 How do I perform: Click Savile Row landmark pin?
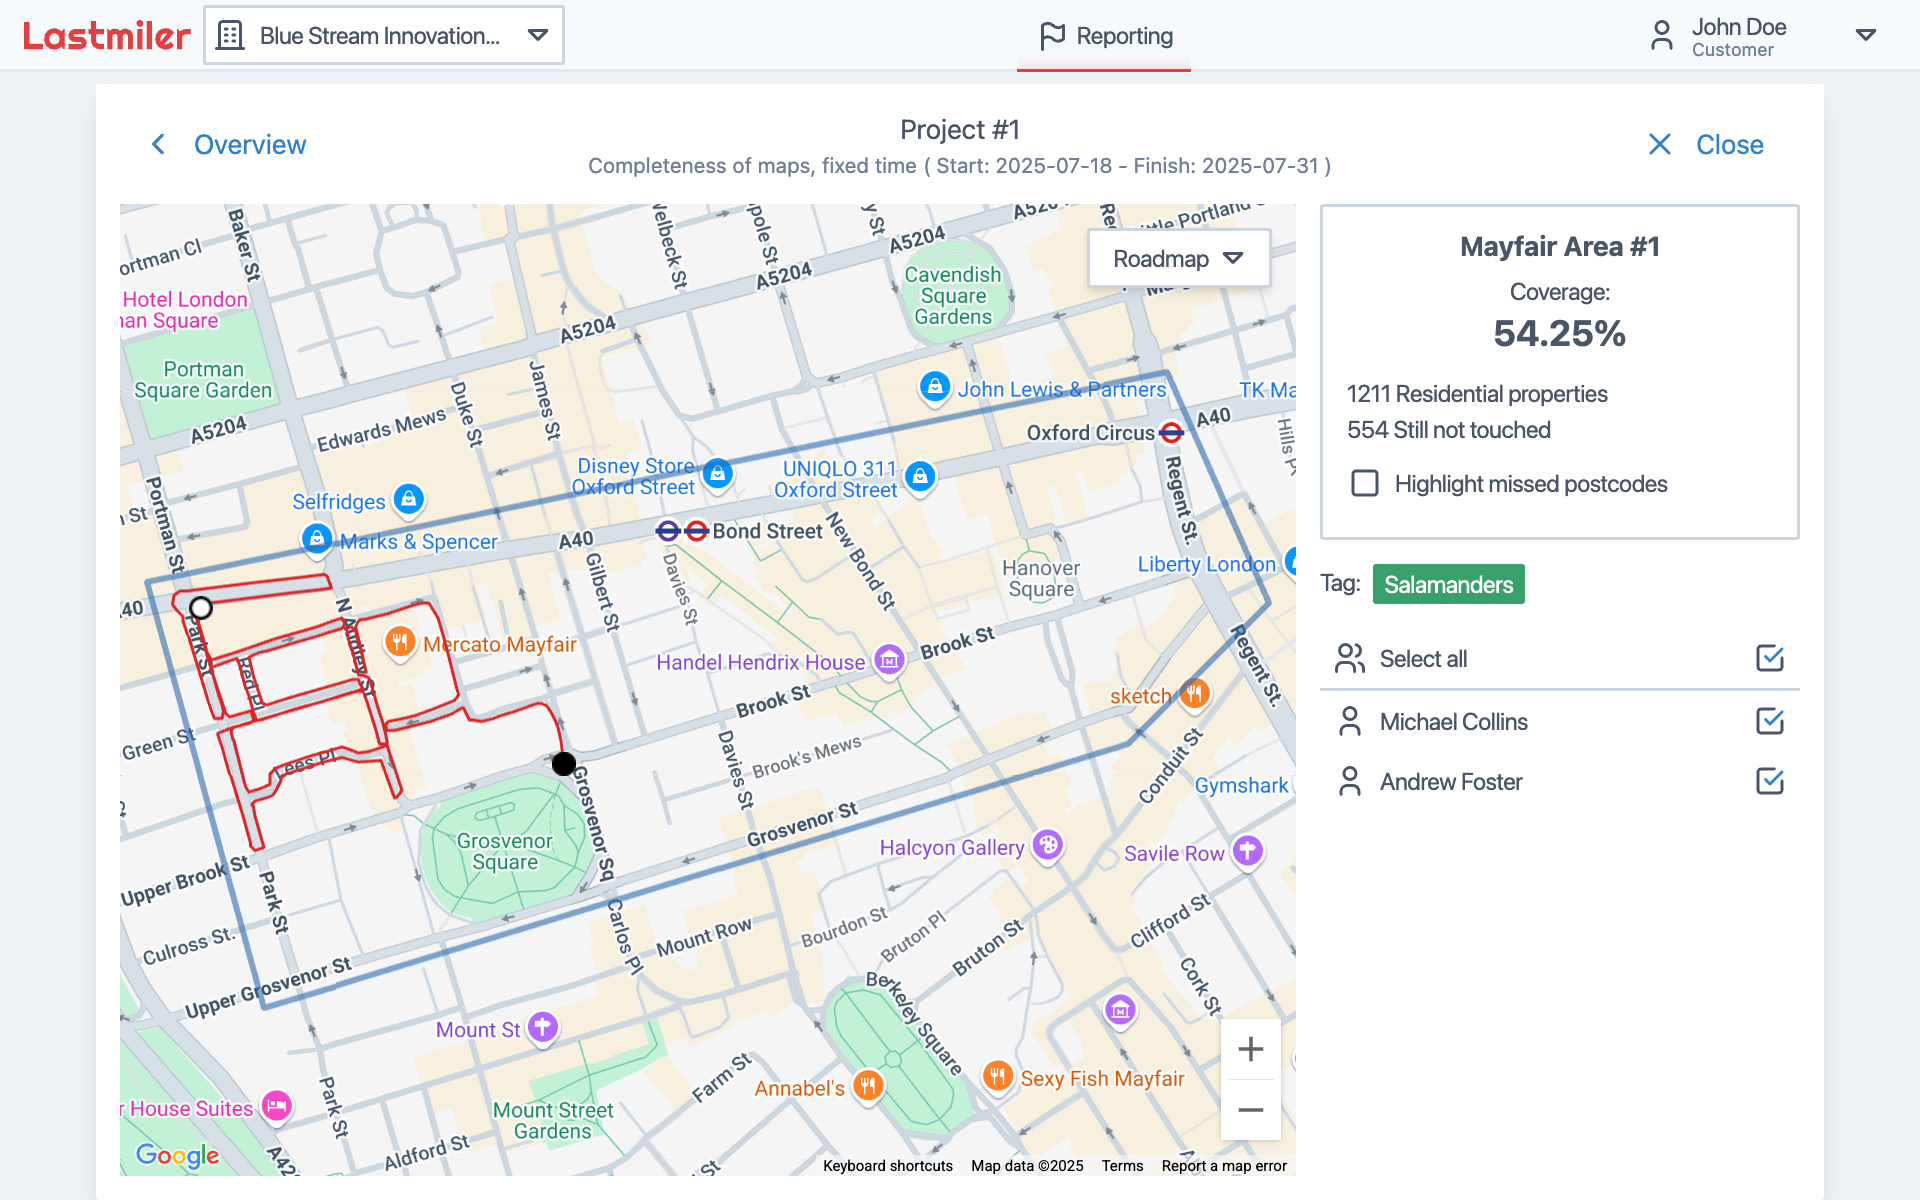coord(1247,851)
